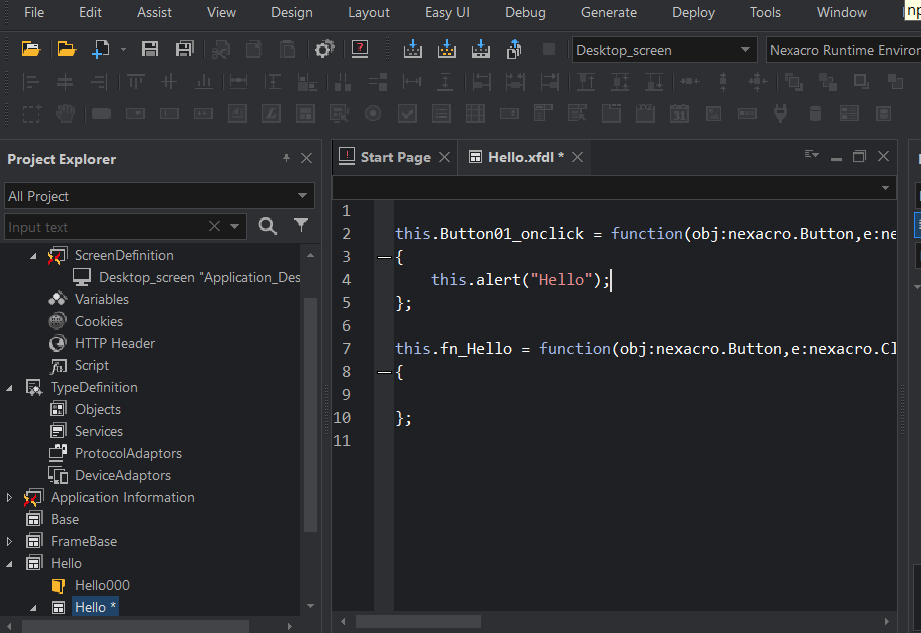Open the tab list dropdown in editor

tap(812, 154)
